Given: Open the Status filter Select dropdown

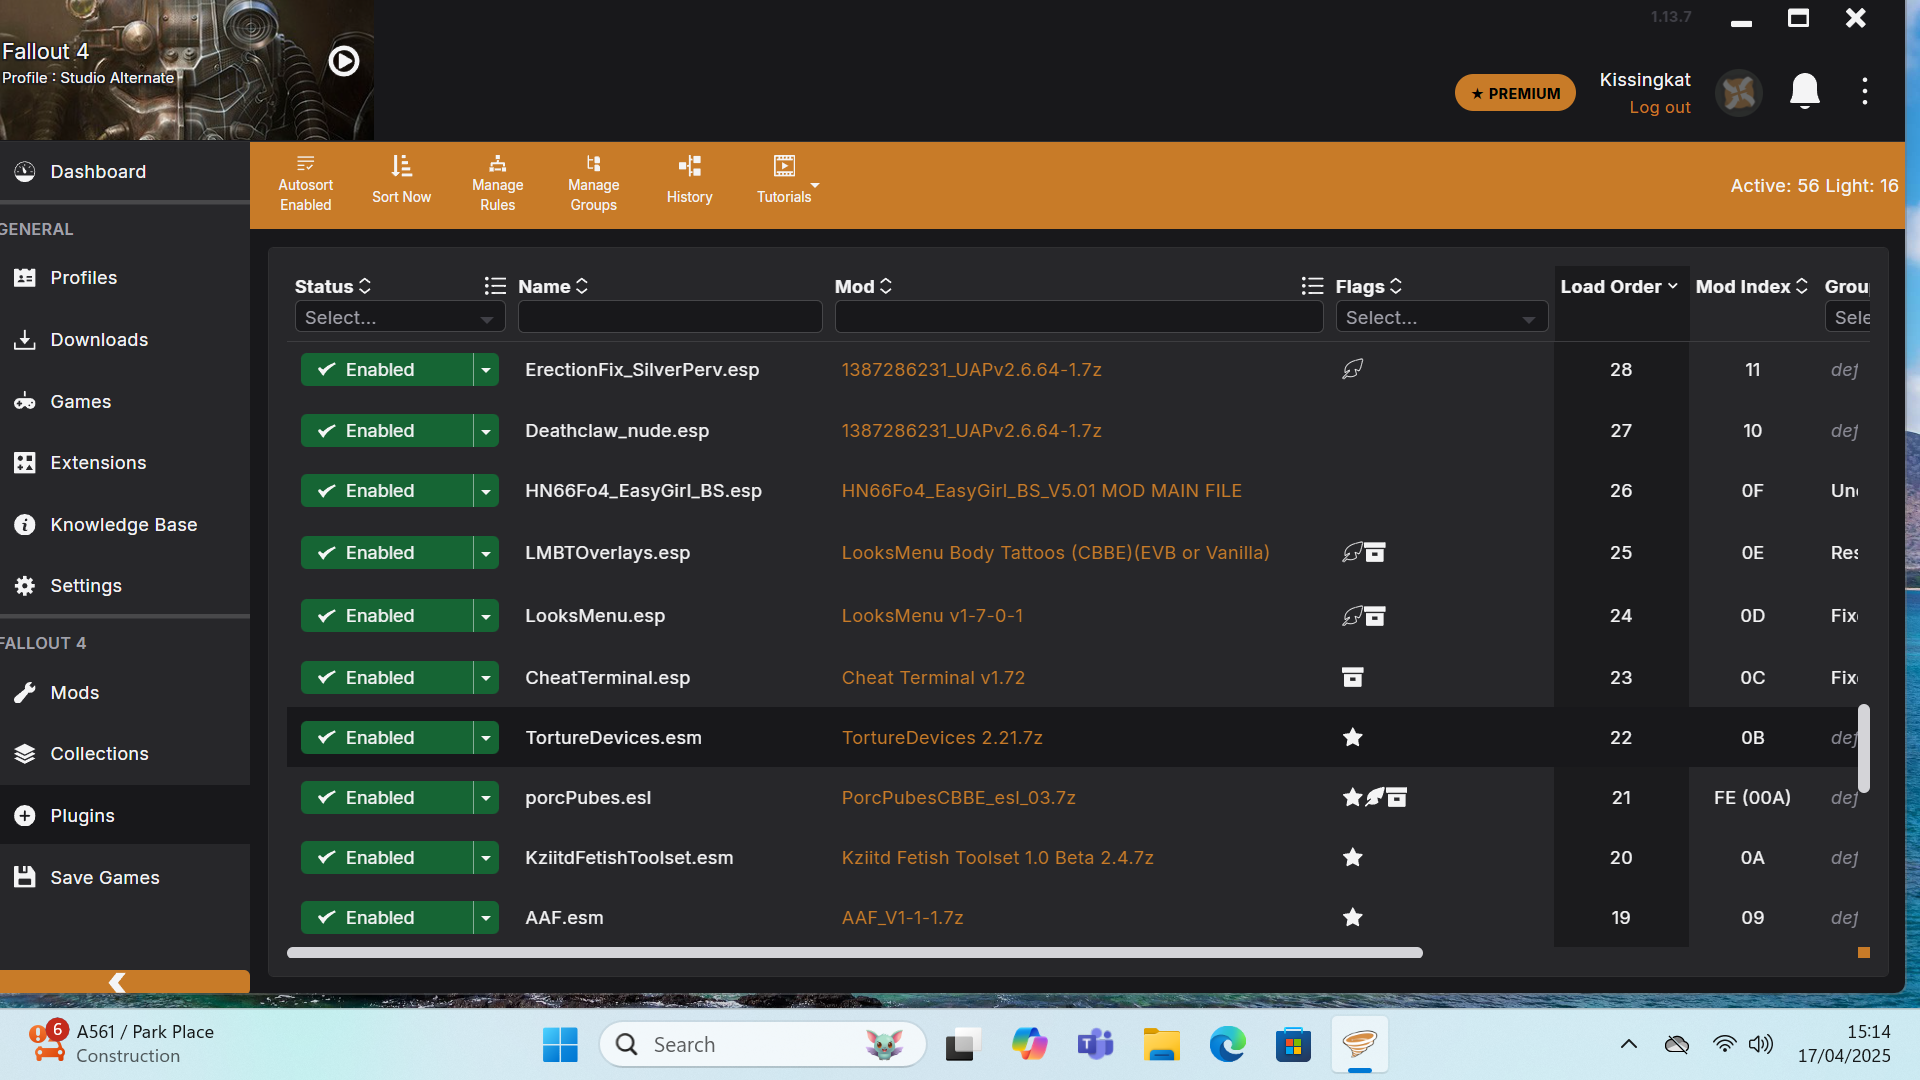Looking at the screenshot, I should pos(399,317).
